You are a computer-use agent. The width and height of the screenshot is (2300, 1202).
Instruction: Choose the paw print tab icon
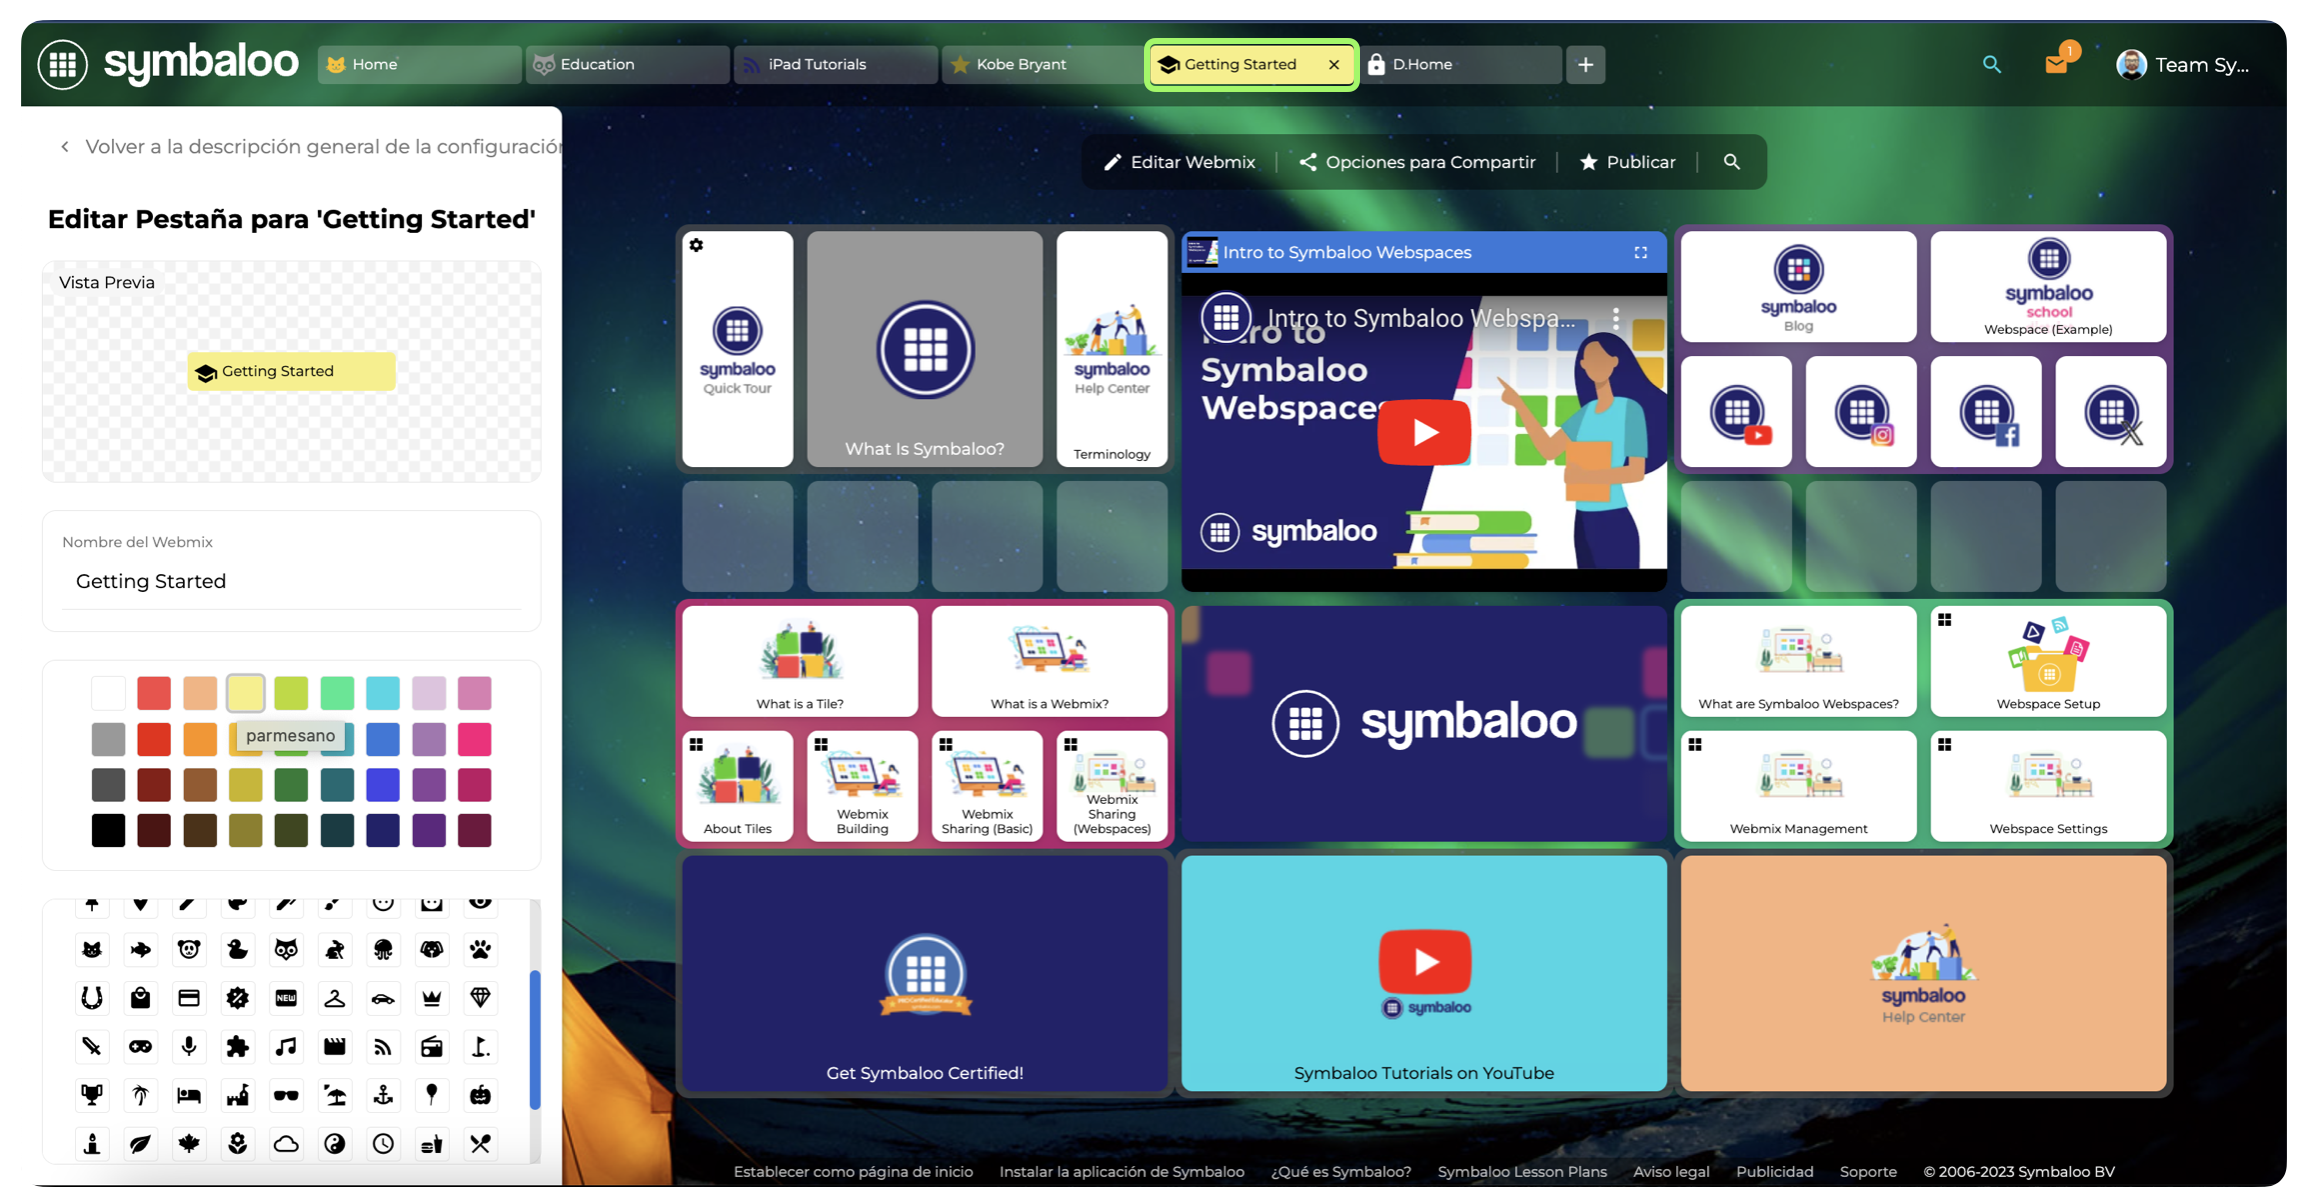click(x=480, y=949)
